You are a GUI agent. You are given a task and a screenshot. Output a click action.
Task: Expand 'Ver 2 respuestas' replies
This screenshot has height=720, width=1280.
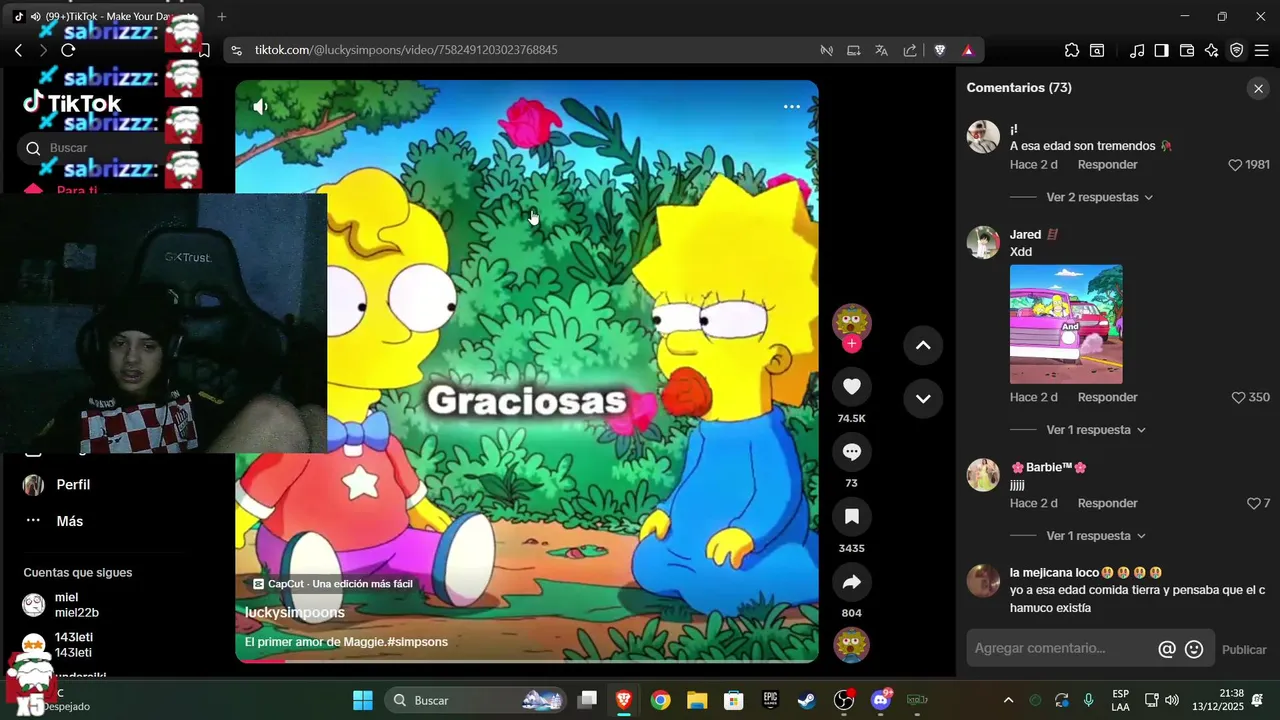point(1098,198)
